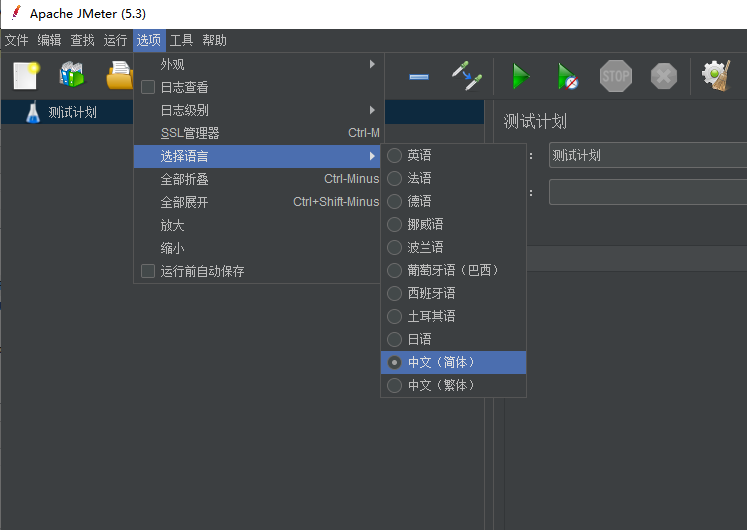Viewport: 747px width, 530px height.
Task: Click the name field containing 测试计划
Action: click(x=648, y=155)
